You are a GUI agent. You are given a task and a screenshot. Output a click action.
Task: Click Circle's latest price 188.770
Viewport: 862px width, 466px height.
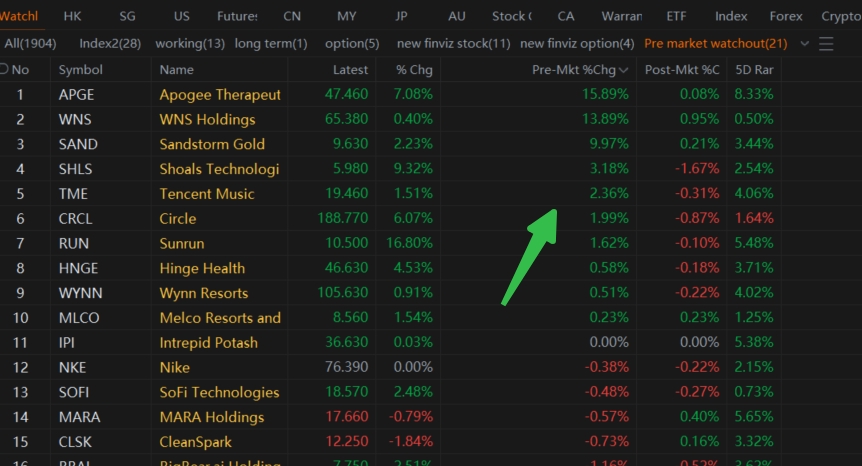tap(342, 218)
